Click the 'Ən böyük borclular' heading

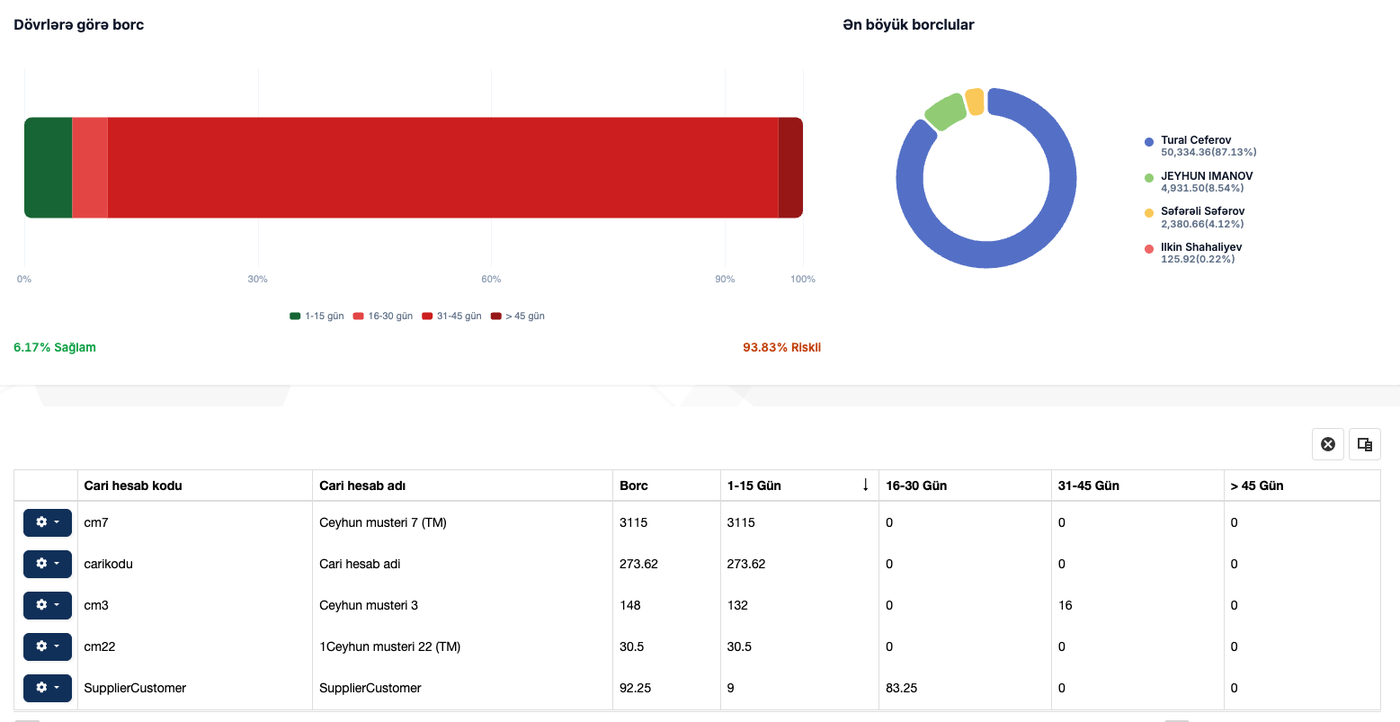point(909,24)
